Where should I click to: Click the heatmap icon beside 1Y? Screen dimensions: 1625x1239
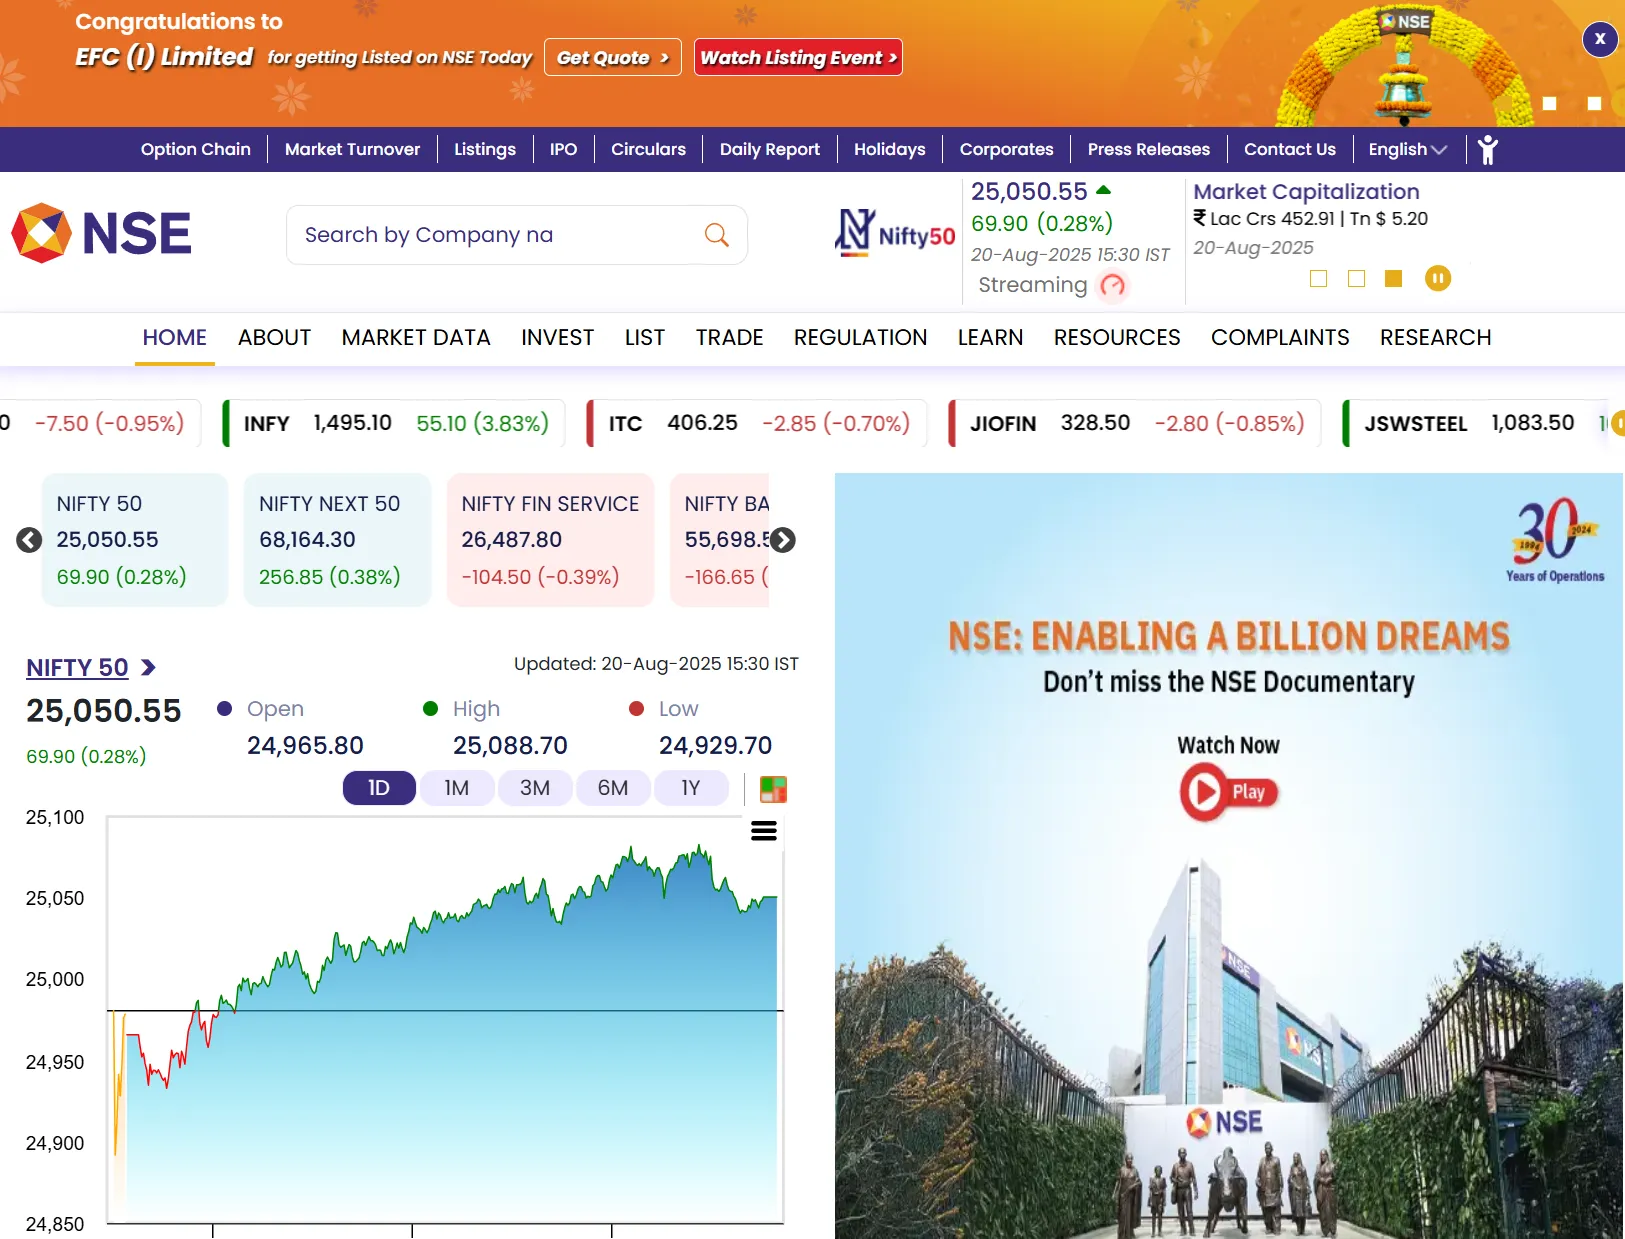coord(773,789)
